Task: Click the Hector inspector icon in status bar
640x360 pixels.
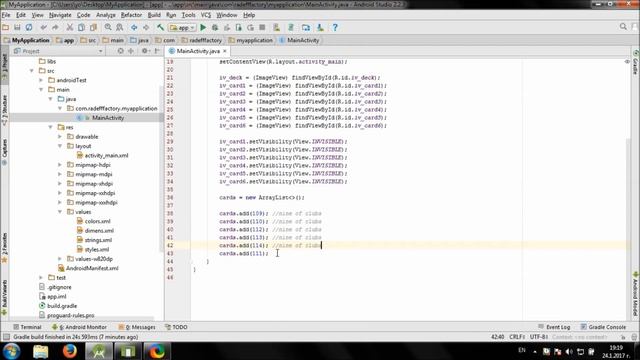Action: point(634,337)
